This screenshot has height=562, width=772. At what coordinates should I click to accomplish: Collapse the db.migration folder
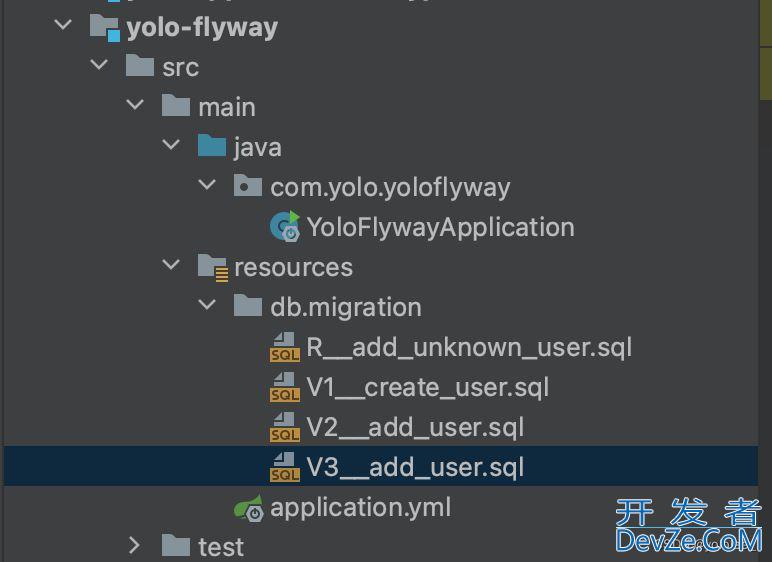(x=207, y=304)
